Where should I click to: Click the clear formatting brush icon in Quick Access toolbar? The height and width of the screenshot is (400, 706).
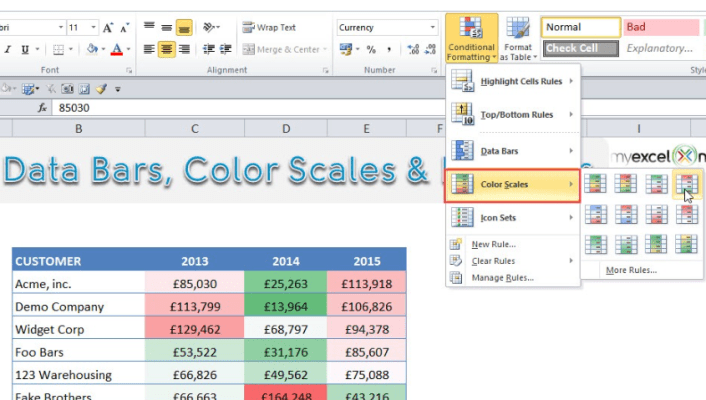point(101,89)
